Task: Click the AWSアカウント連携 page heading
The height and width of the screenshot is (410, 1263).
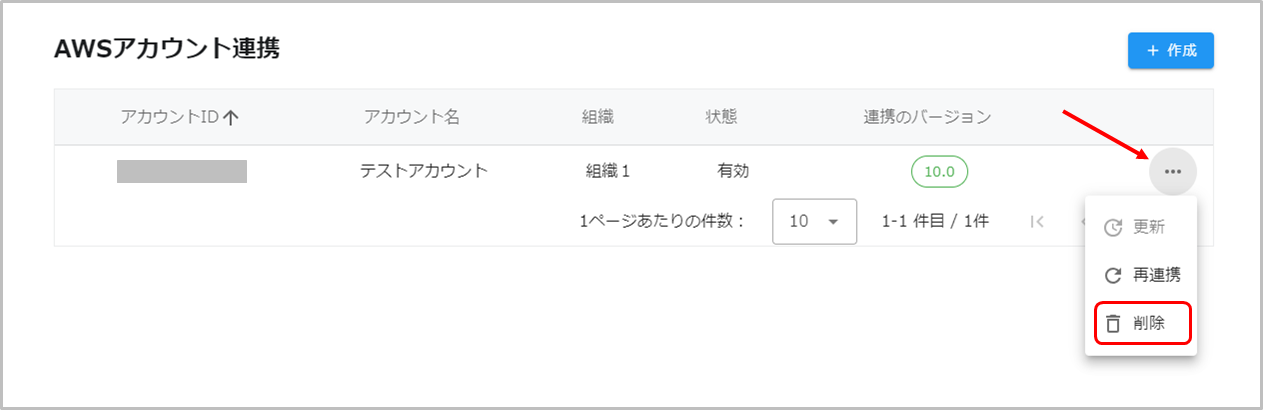Action: click(x=167, y=49)
